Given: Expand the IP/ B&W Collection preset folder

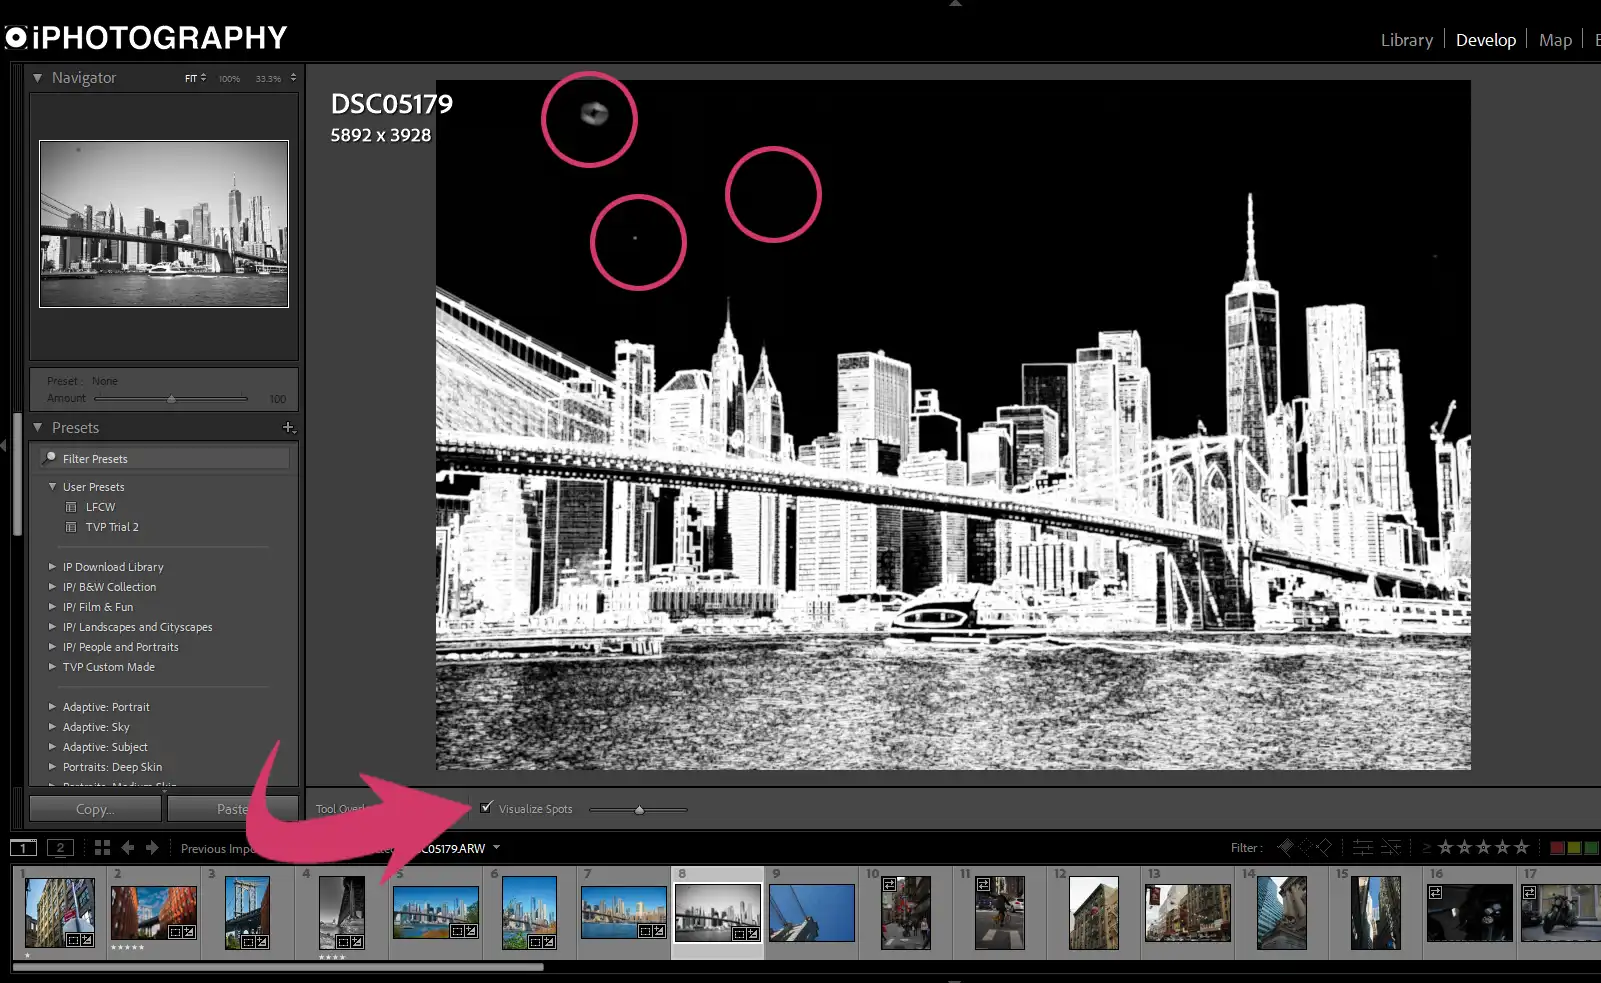Looking at the screenshot, I should pos(53,587).
